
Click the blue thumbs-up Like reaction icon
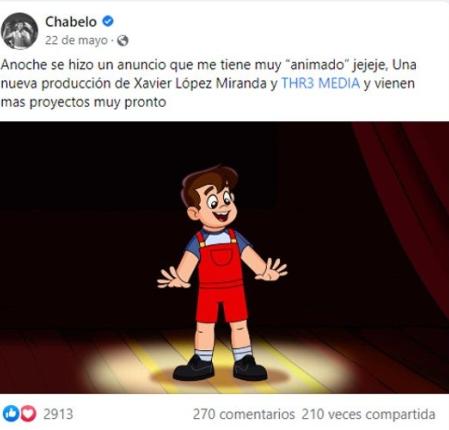(x=11, y=414)
